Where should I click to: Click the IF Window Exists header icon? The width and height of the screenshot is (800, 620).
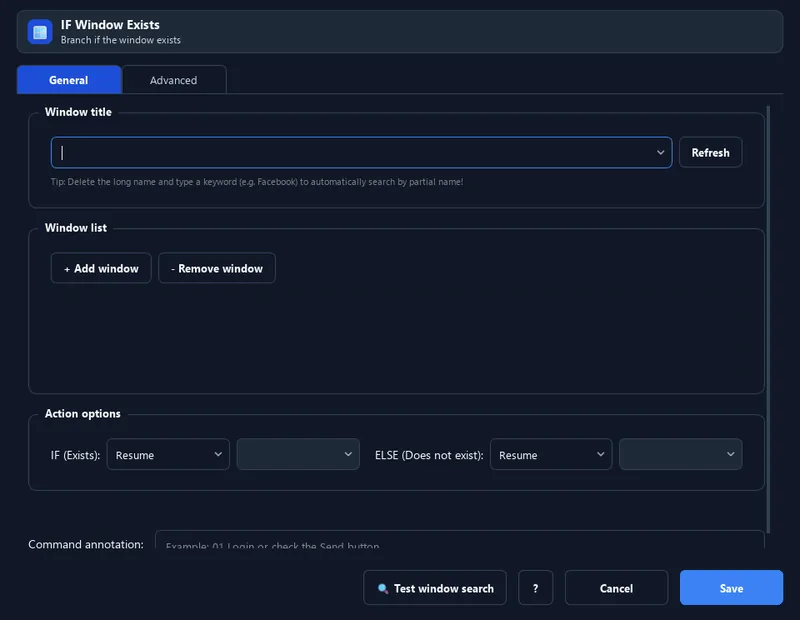point(40,32)
